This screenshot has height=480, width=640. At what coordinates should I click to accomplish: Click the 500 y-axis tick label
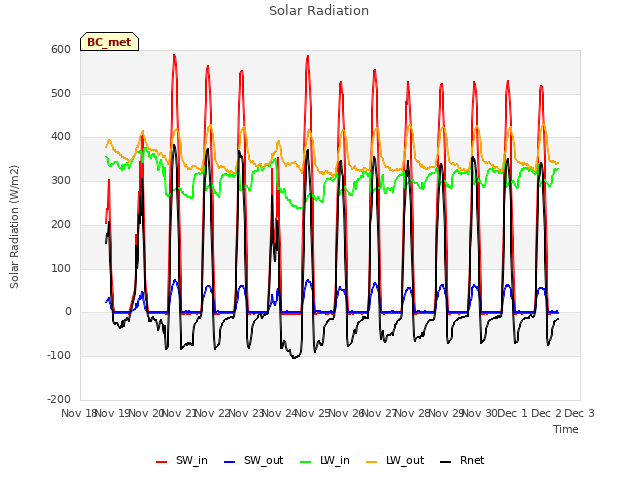pos(61,93)
